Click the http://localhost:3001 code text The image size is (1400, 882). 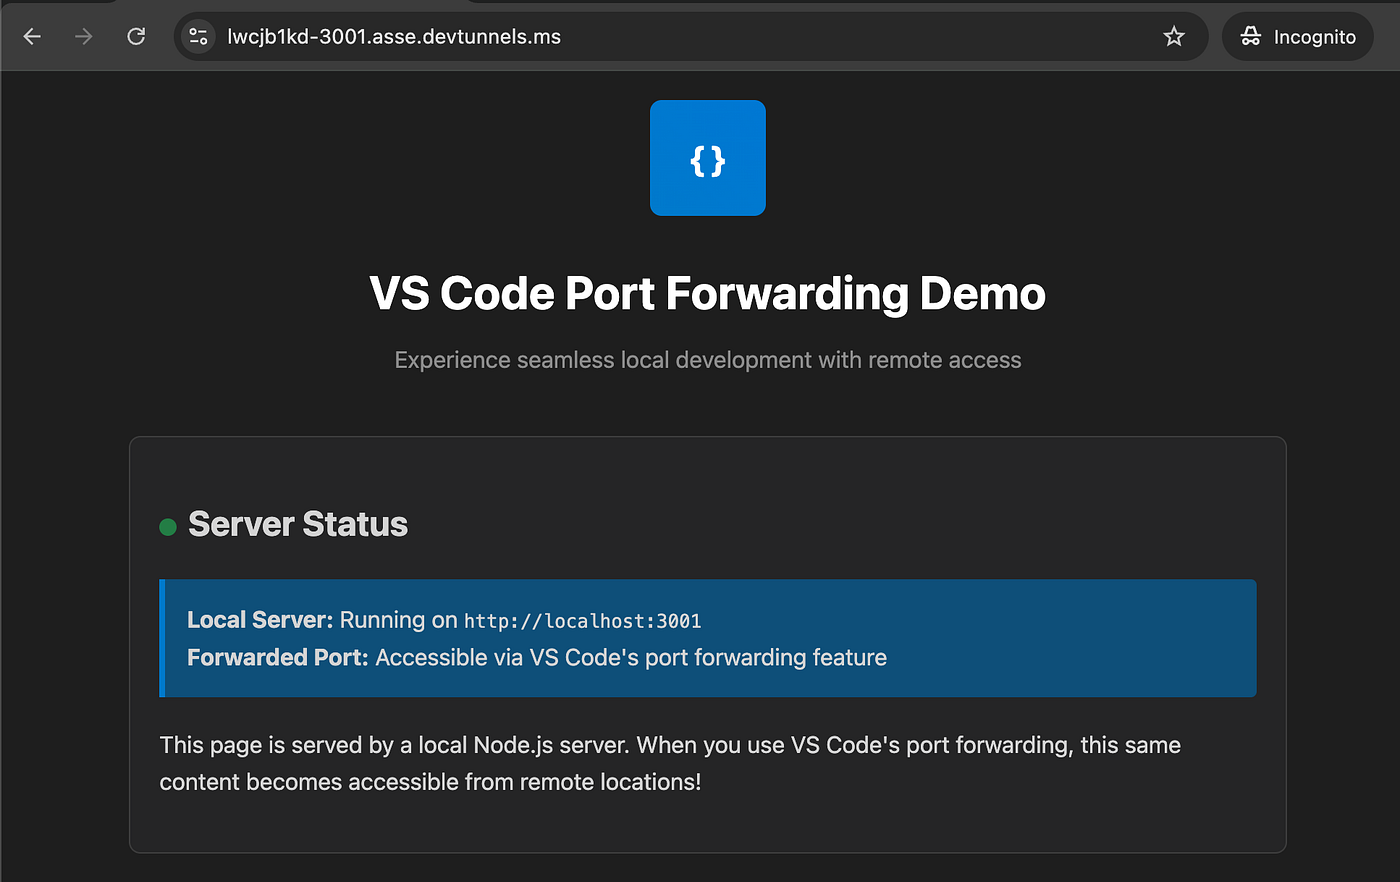(x=583, y=621)
